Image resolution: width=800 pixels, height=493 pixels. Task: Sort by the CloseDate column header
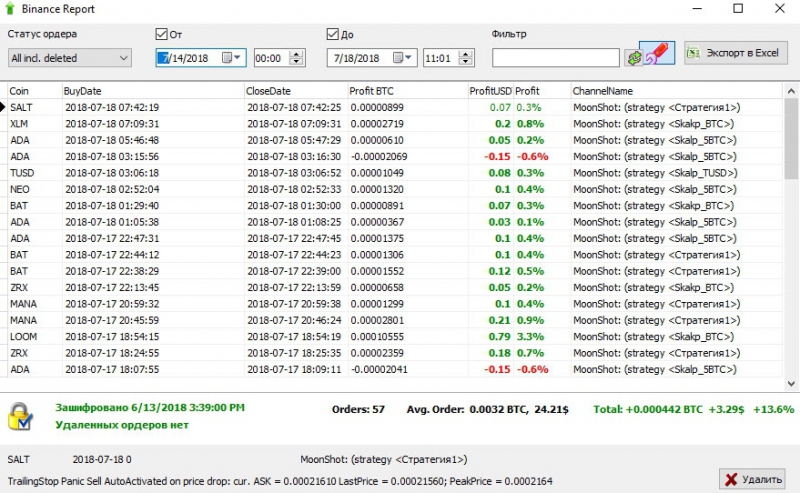click(296, 91)
